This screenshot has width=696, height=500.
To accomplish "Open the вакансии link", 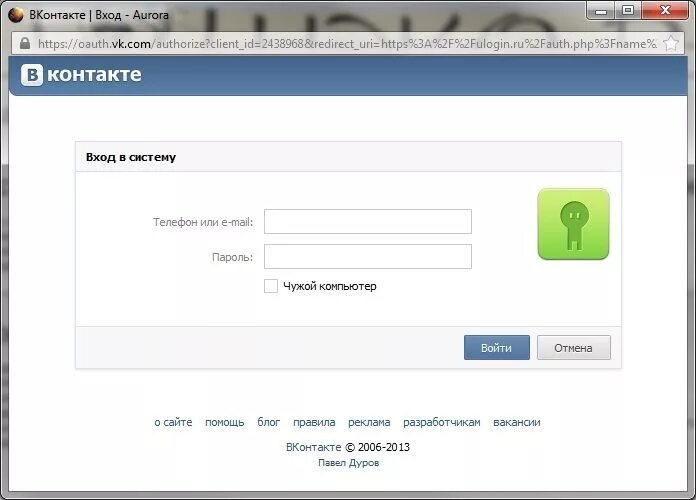I will [x=517, y=422].
